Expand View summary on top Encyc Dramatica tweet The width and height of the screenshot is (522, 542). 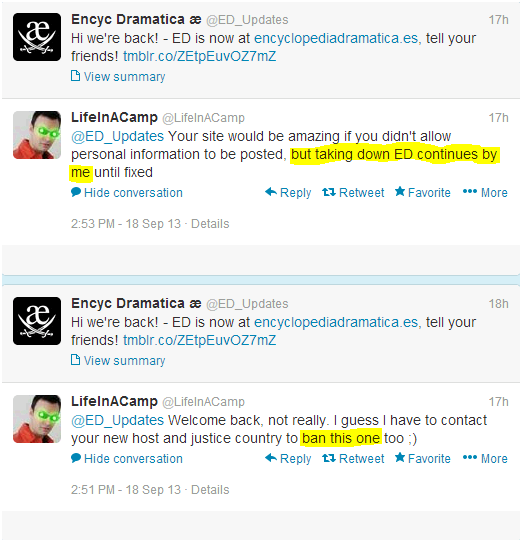tap(118, 77)
